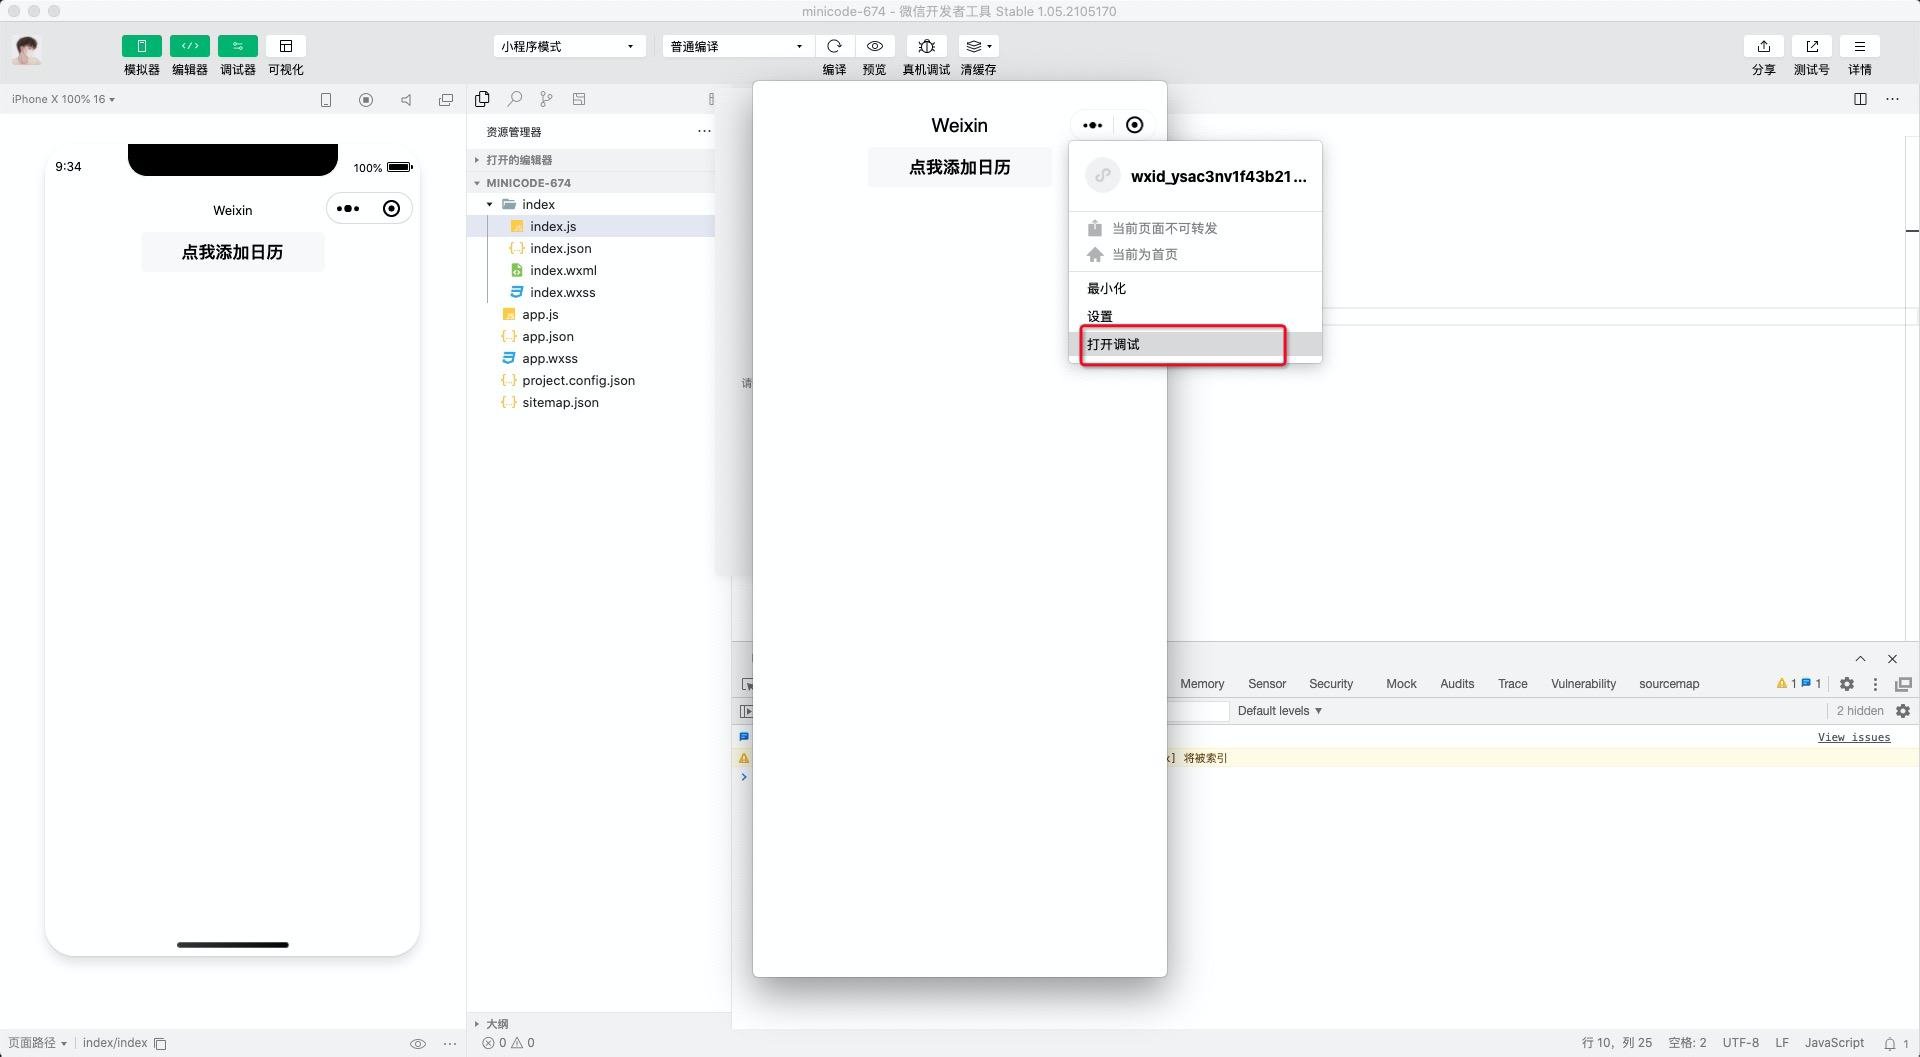Switch to the Trace tab

point(1513,684)
